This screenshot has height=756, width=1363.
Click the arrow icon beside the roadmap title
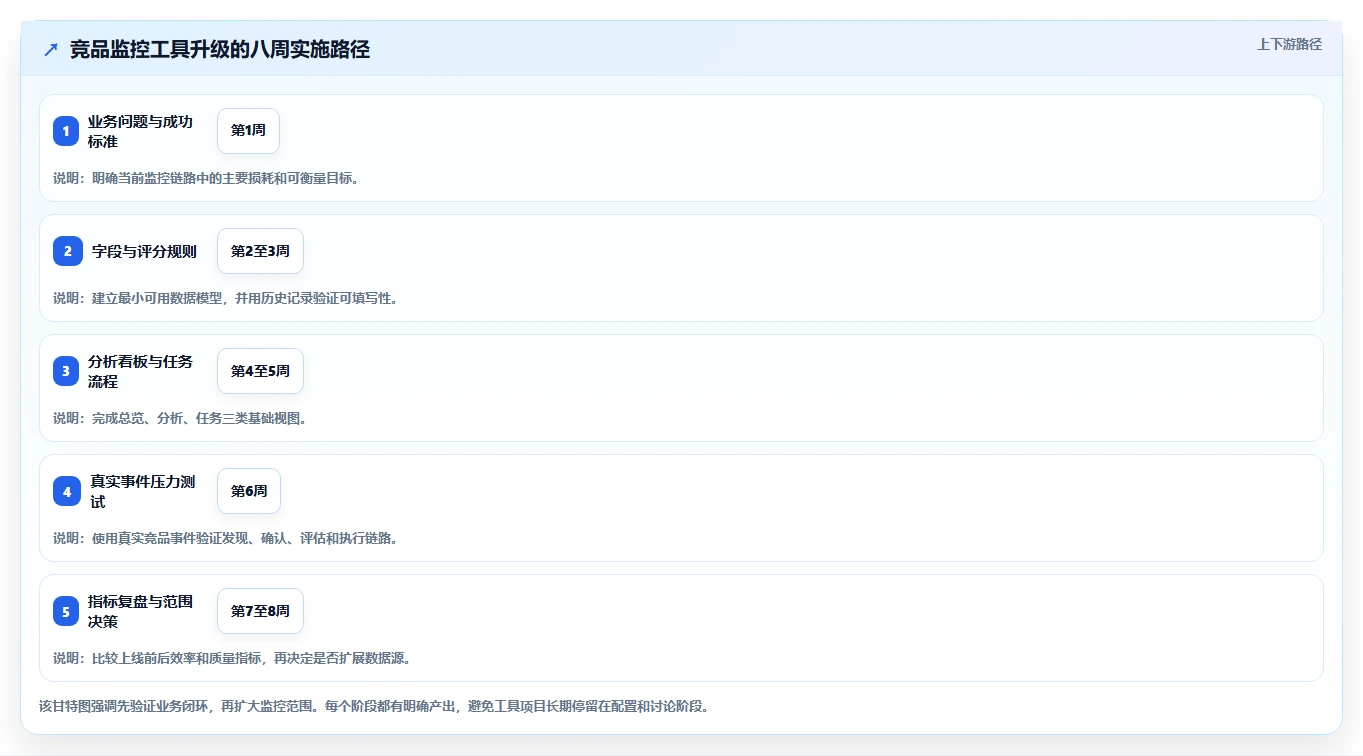point(51,50)
